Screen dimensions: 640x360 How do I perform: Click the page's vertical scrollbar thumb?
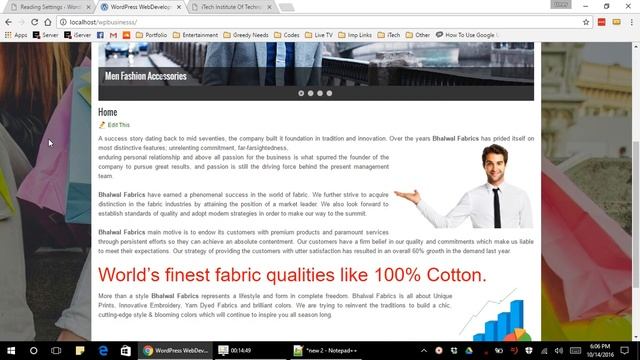[x=636, y=213]
